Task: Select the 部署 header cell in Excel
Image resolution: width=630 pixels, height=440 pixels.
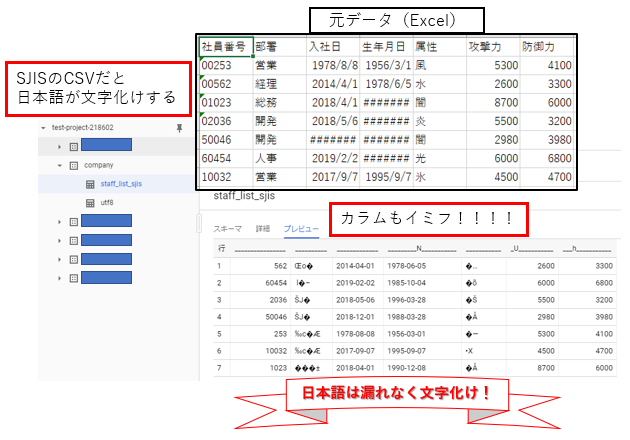Action: click(x=280, y=47)
